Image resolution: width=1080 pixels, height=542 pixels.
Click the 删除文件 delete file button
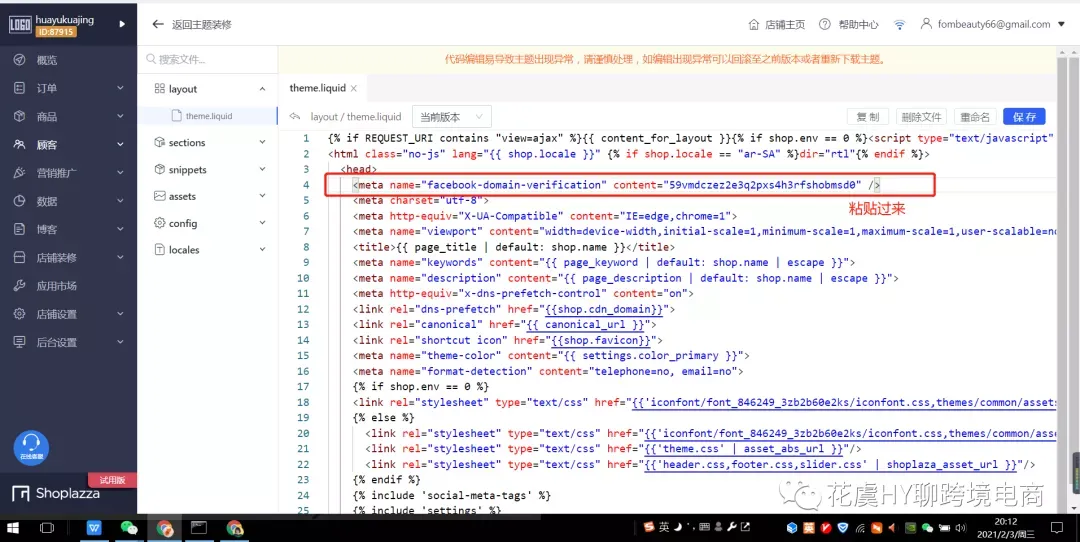[x=921, y=116]
